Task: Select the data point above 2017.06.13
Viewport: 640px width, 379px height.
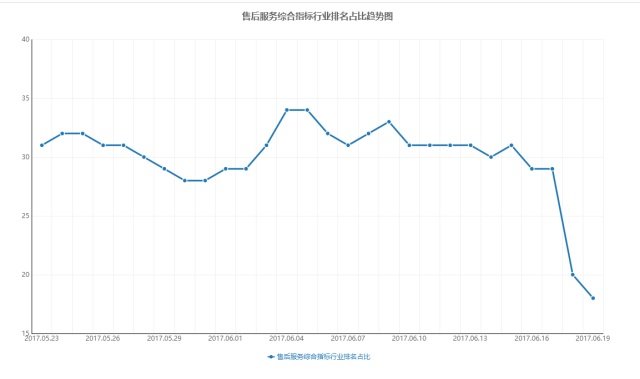Action: pos(470,145)
